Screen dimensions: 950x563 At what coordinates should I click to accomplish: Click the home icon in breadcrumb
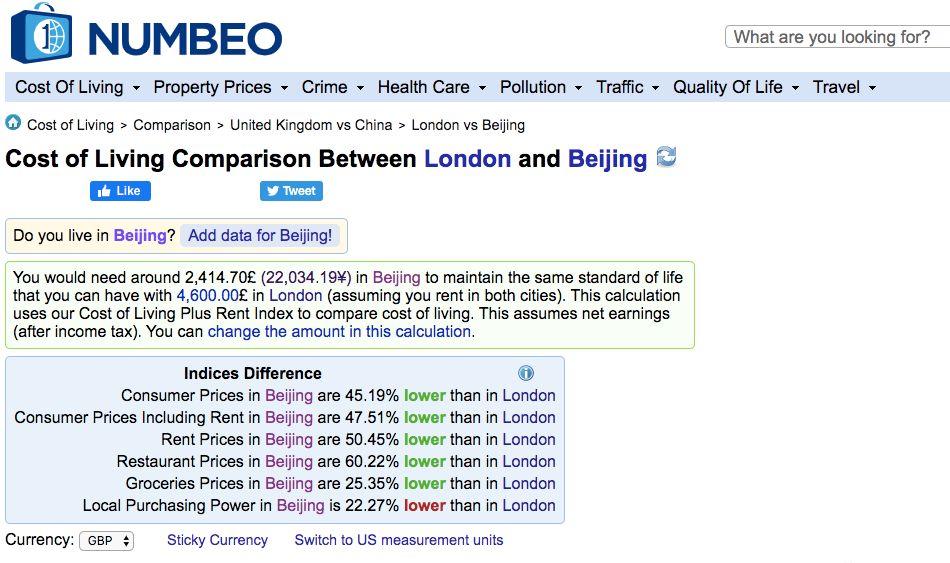(x=13, y=123)
